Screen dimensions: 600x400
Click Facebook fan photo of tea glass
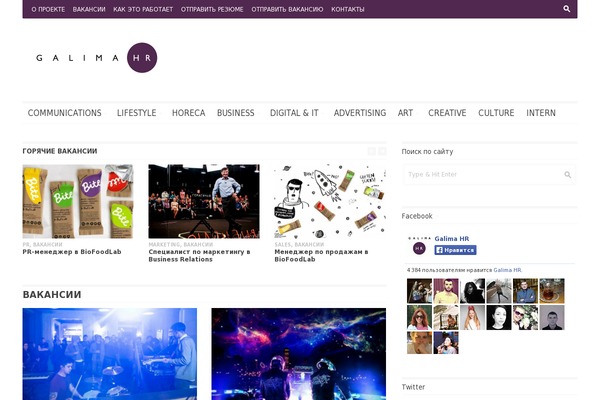(x=552, y=291)
